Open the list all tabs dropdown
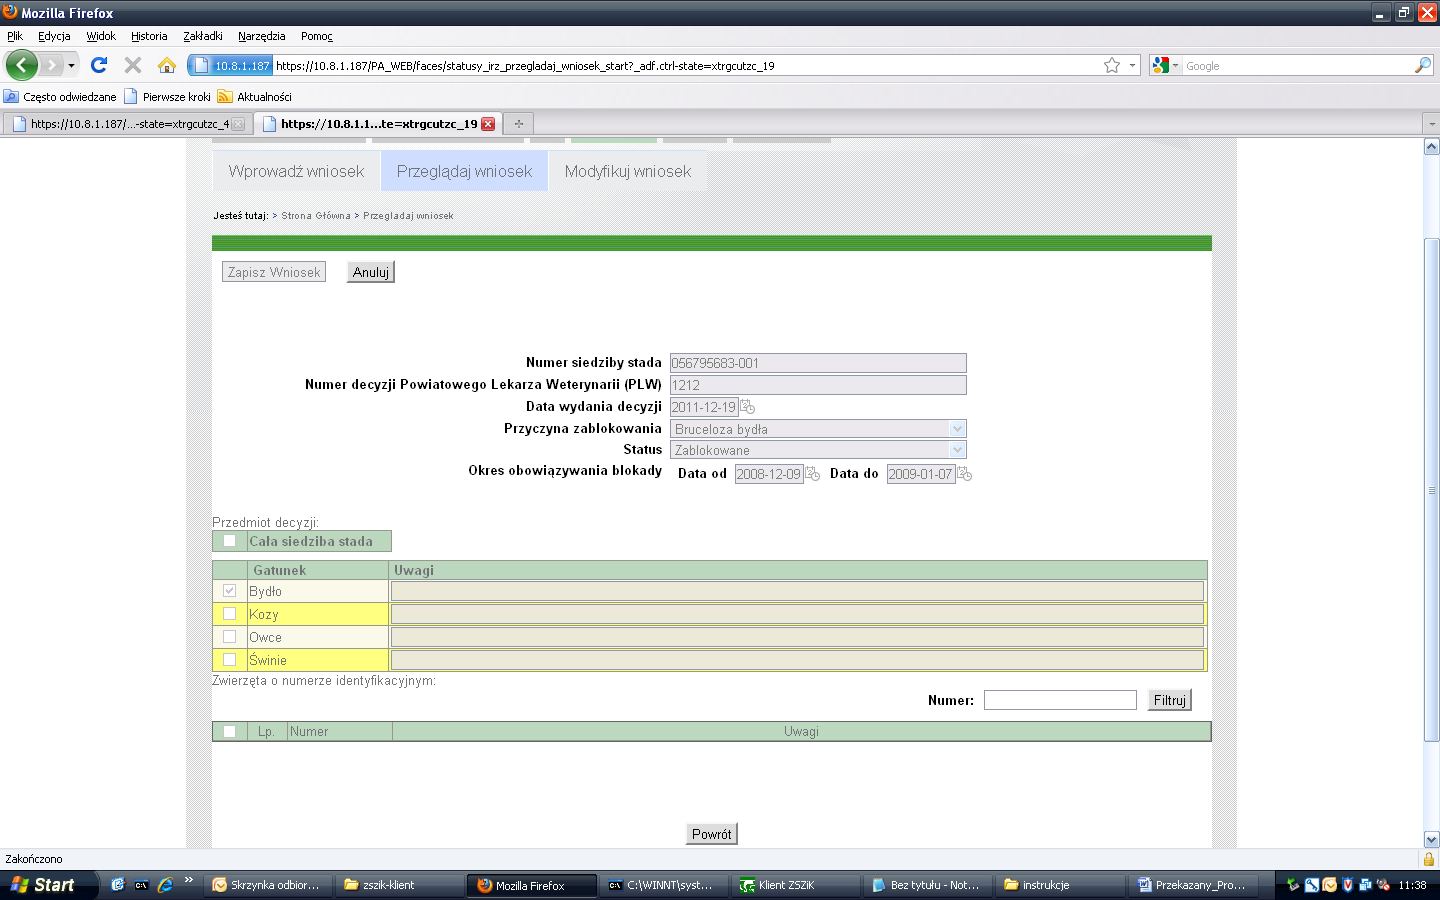 (1431, 124)
